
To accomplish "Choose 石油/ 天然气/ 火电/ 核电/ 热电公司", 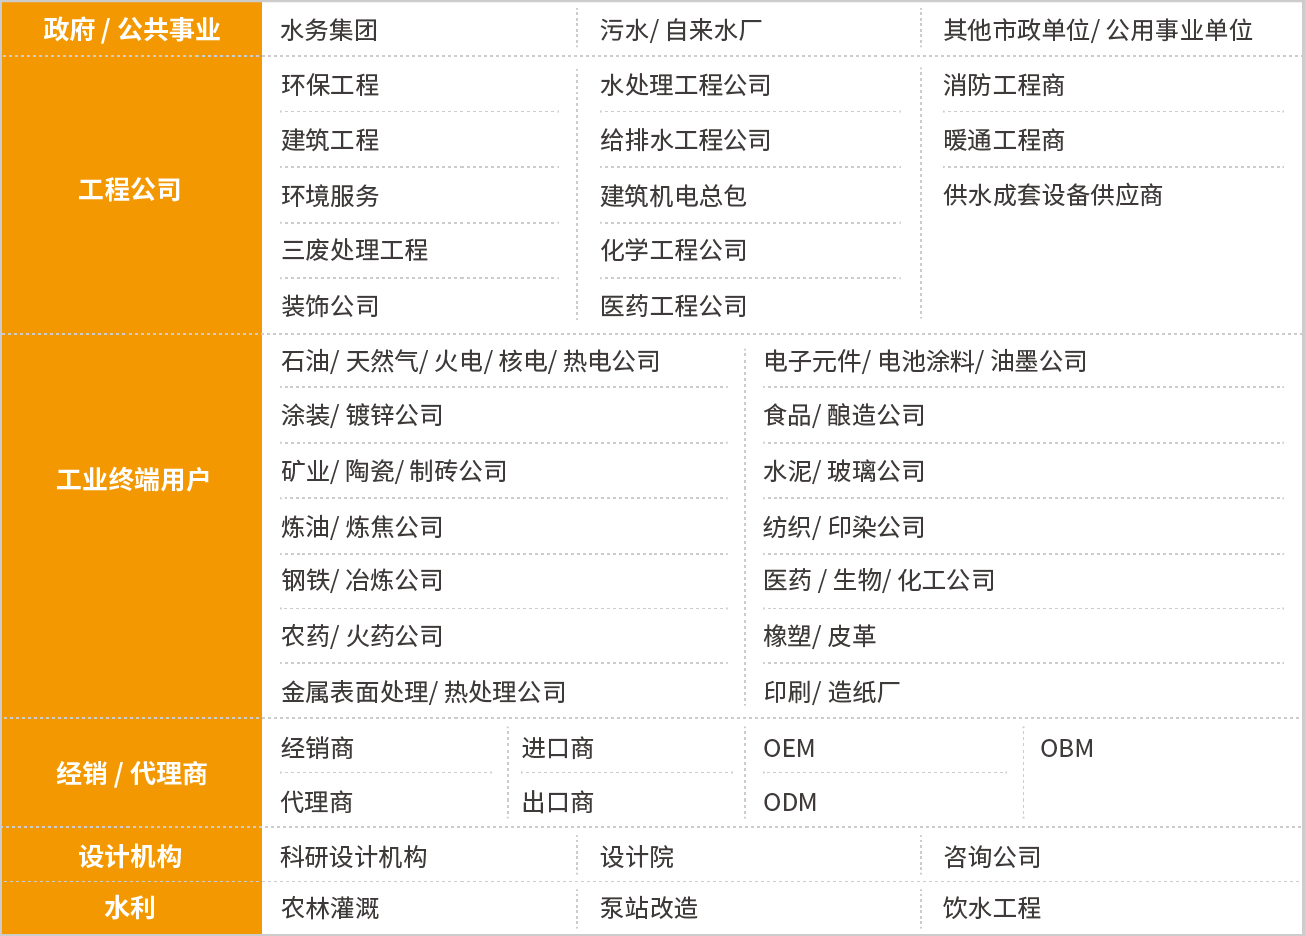I will [x=470, y=362].
